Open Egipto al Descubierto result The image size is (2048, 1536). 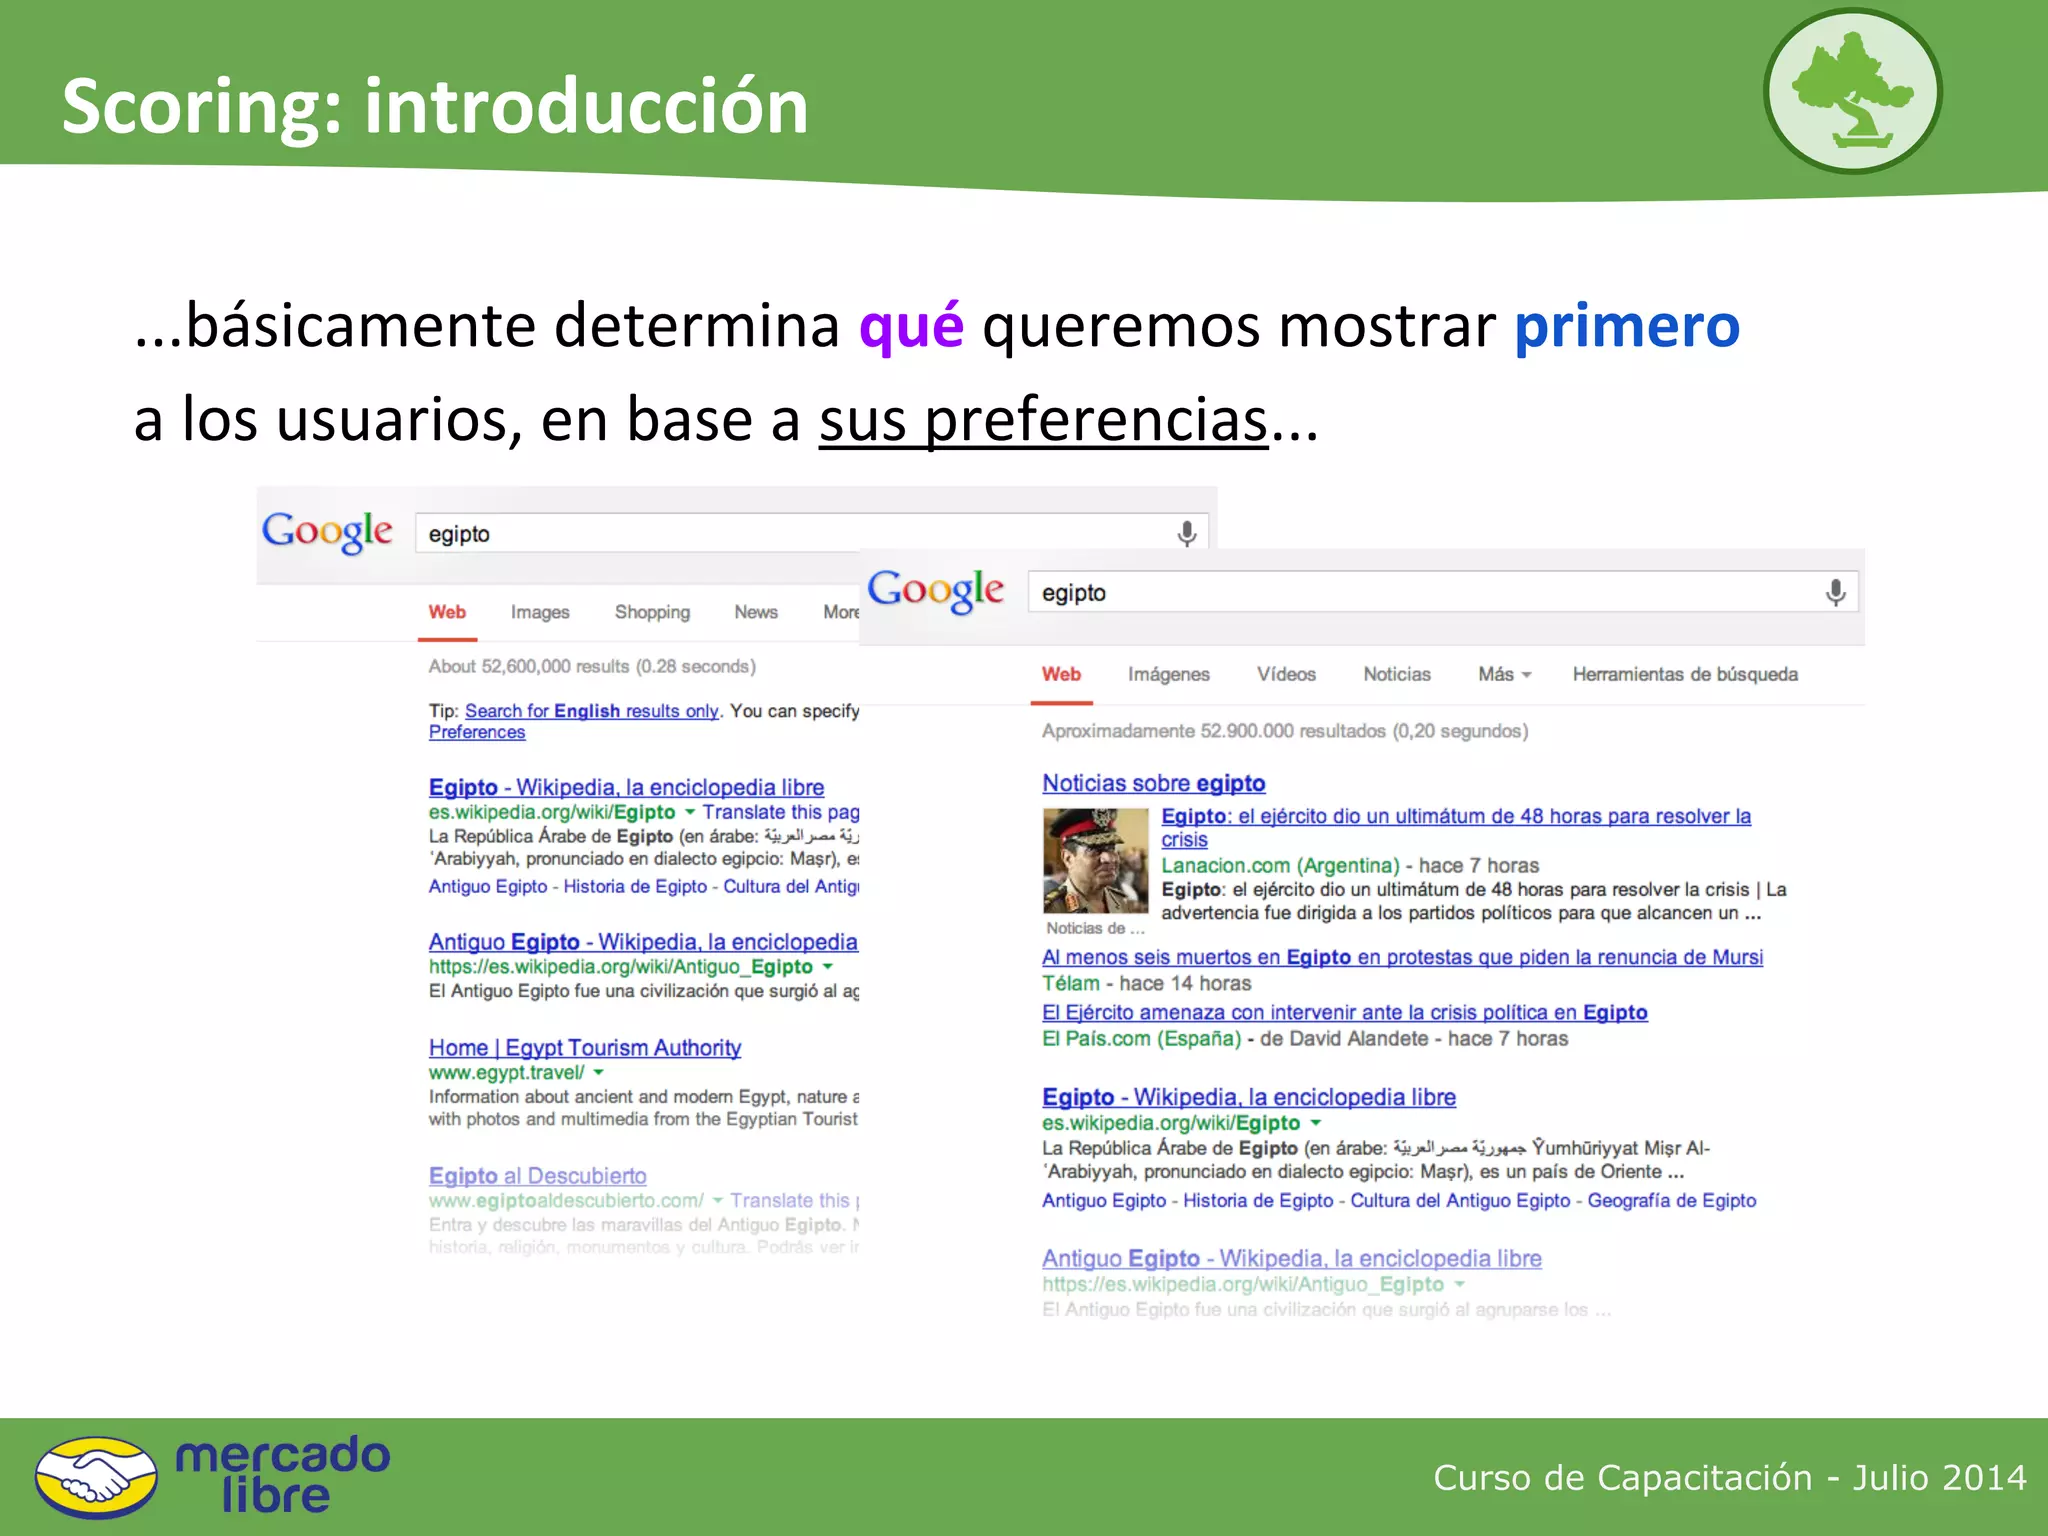point(538,1176)
